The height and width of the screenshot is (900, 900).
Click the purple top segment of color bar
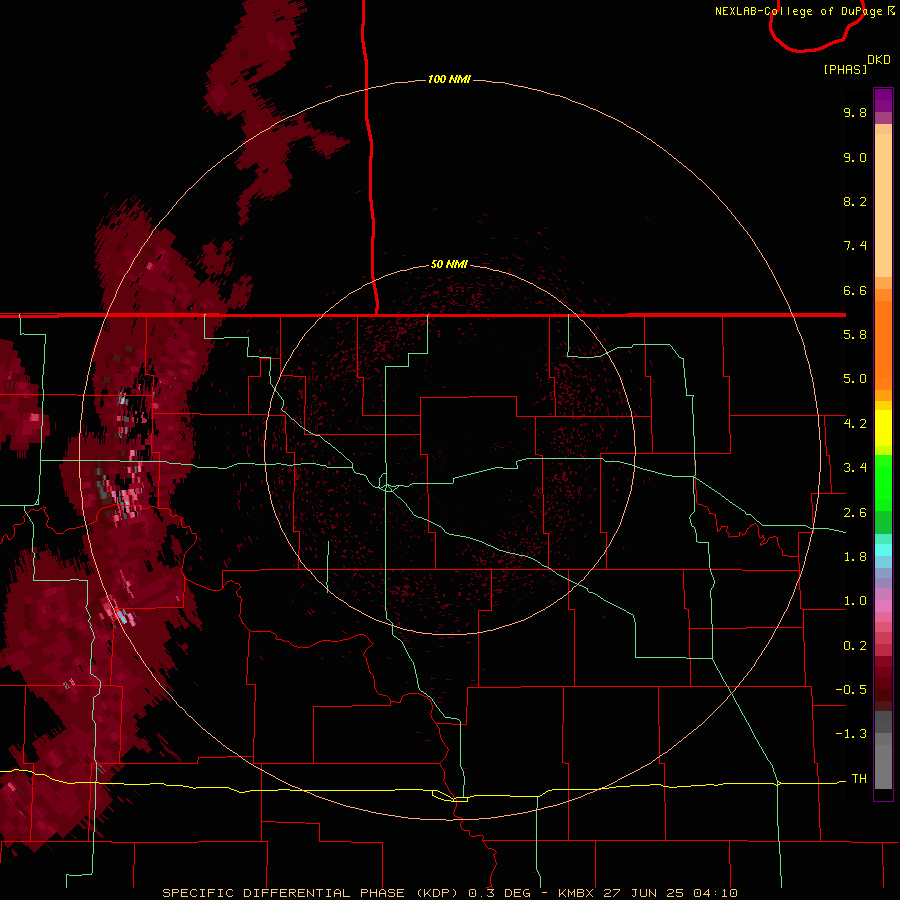tap(883, 101)
